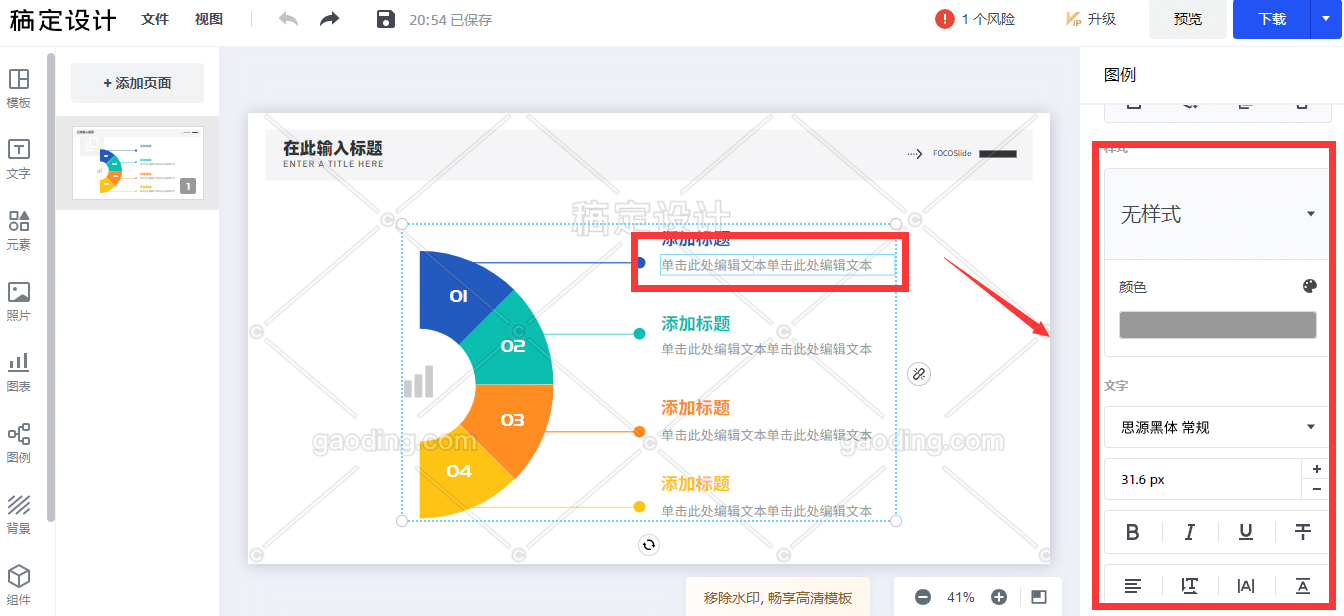Screen dimensions: 1344x616
Task: Open the 照片 photos panel
Action: pos(18,301)
